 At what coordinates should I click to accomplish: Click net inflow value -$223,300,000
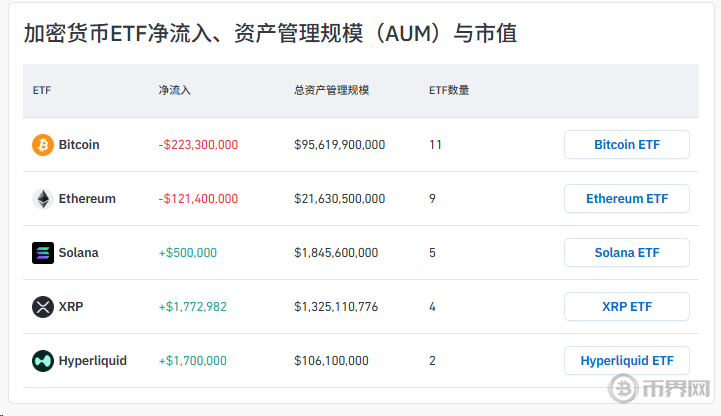[198, 145]
